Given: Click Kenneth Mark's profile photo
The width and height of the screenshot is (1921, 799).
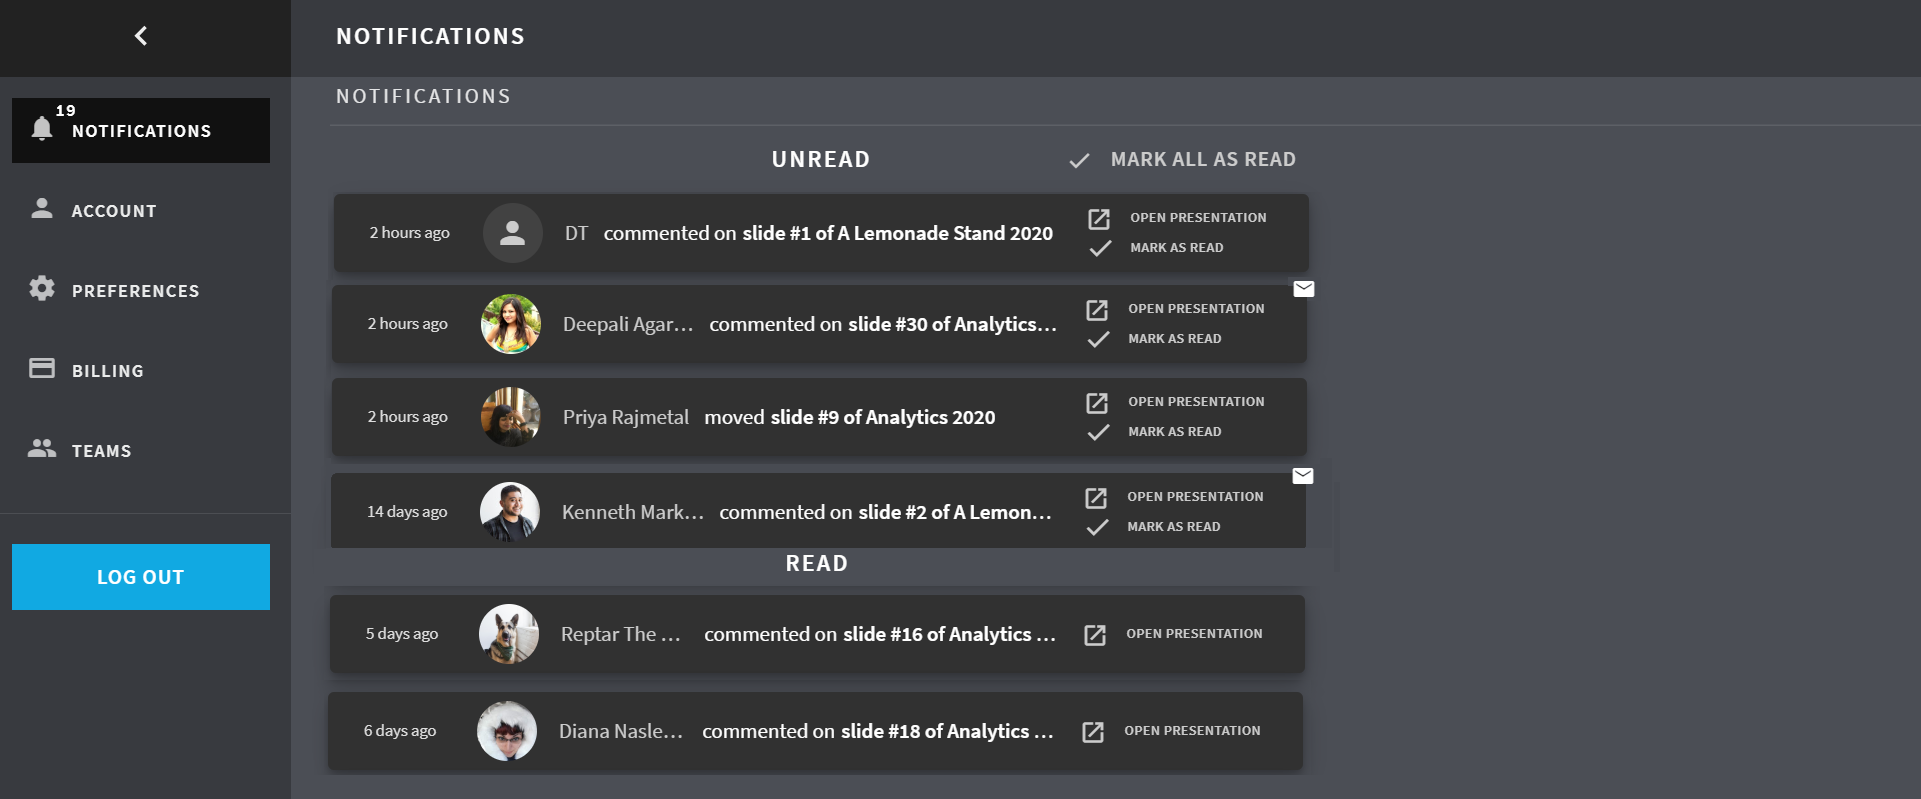Looking at the screenshot, I should click(x=510, y=512).
